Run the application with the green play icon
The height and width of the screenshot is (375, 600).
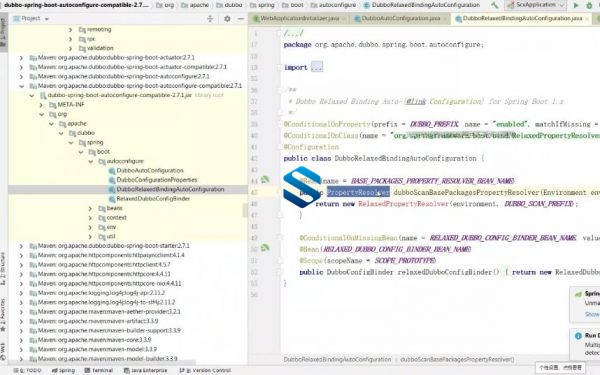pyautogui.click(x=576, y=5)
